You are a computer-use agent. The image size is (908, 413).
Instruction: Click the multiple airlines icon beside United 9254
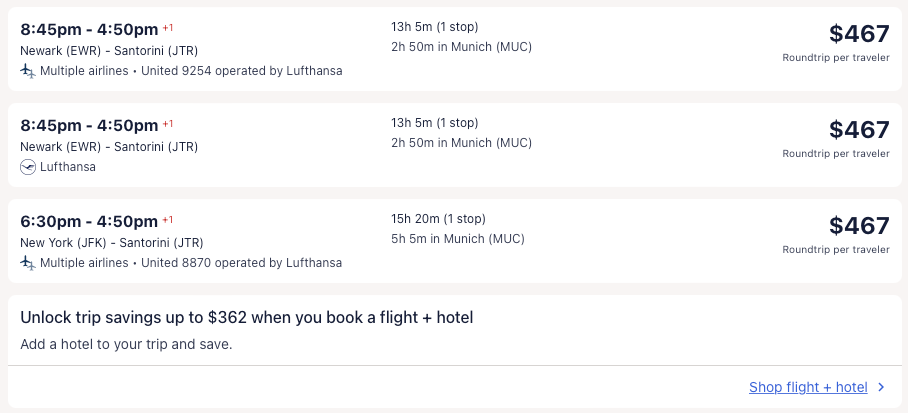pyautogui.click(x=27, y=71)
